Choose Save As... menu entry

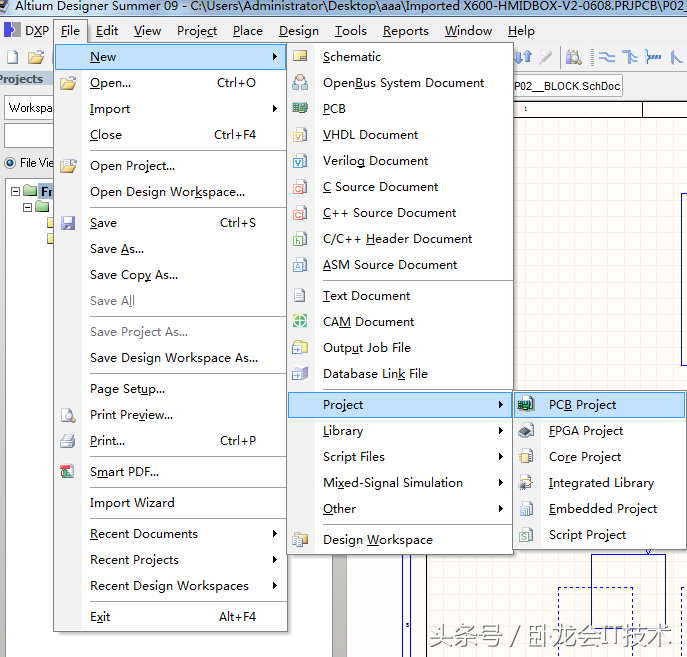tap(171, 249)
